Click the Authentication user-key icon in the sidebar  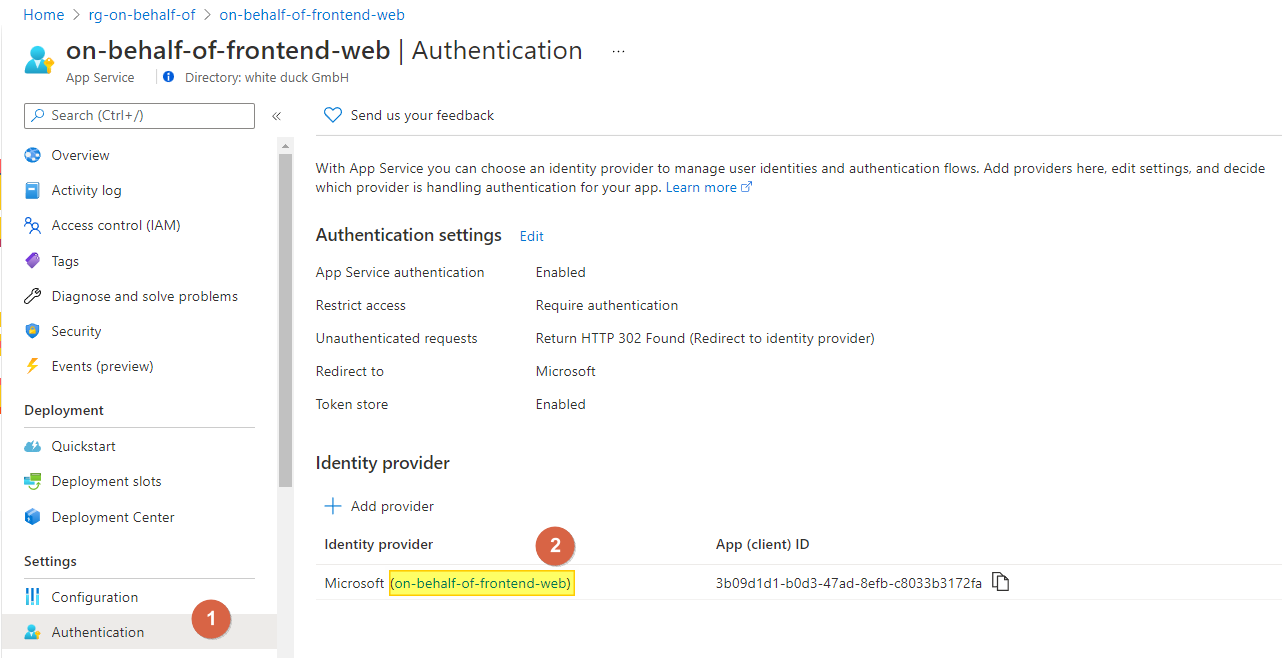pos(33,632)
